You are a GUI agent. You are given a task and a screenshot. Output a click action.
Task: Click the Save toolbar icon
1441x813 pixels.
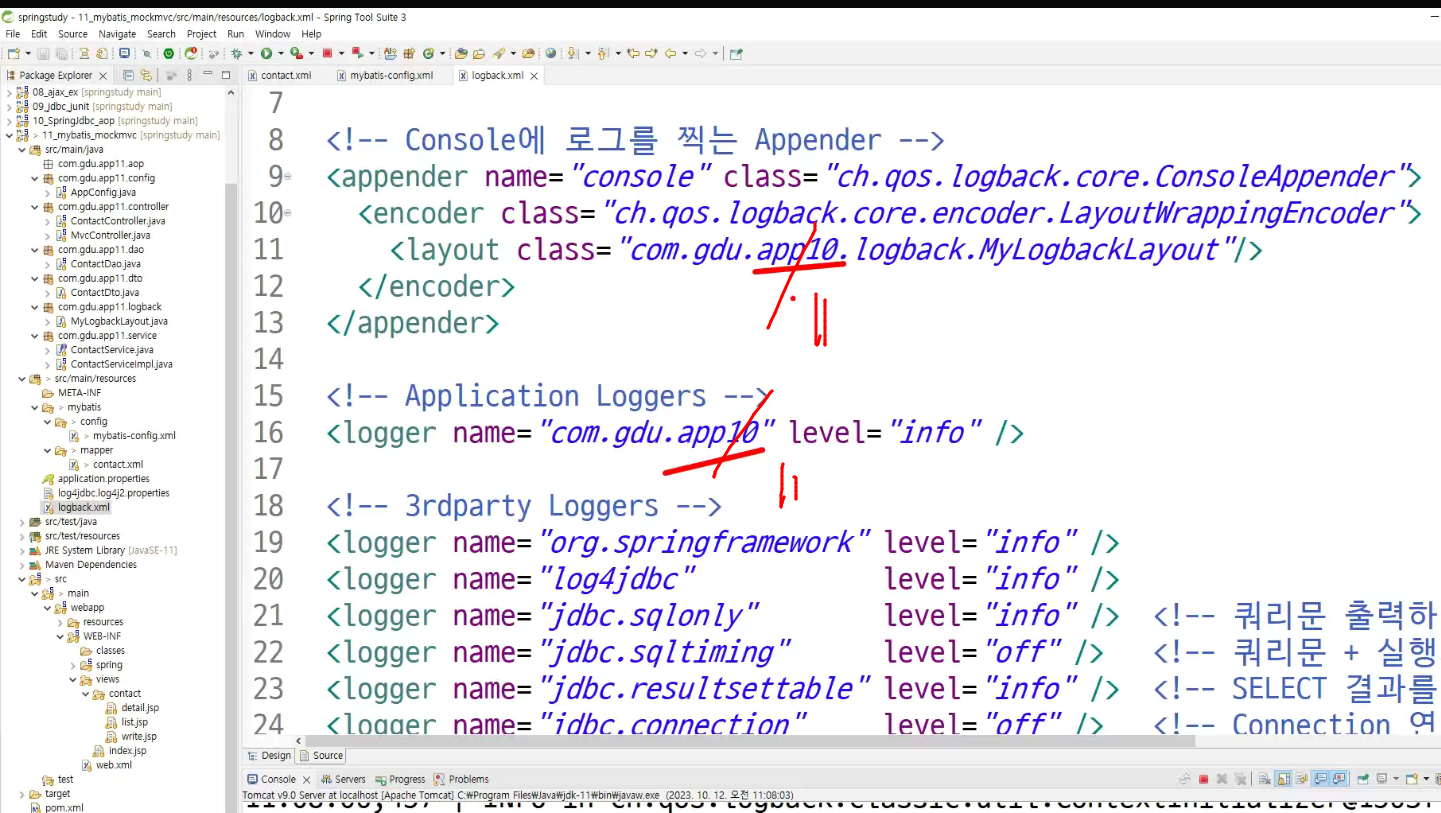[43, 53]
